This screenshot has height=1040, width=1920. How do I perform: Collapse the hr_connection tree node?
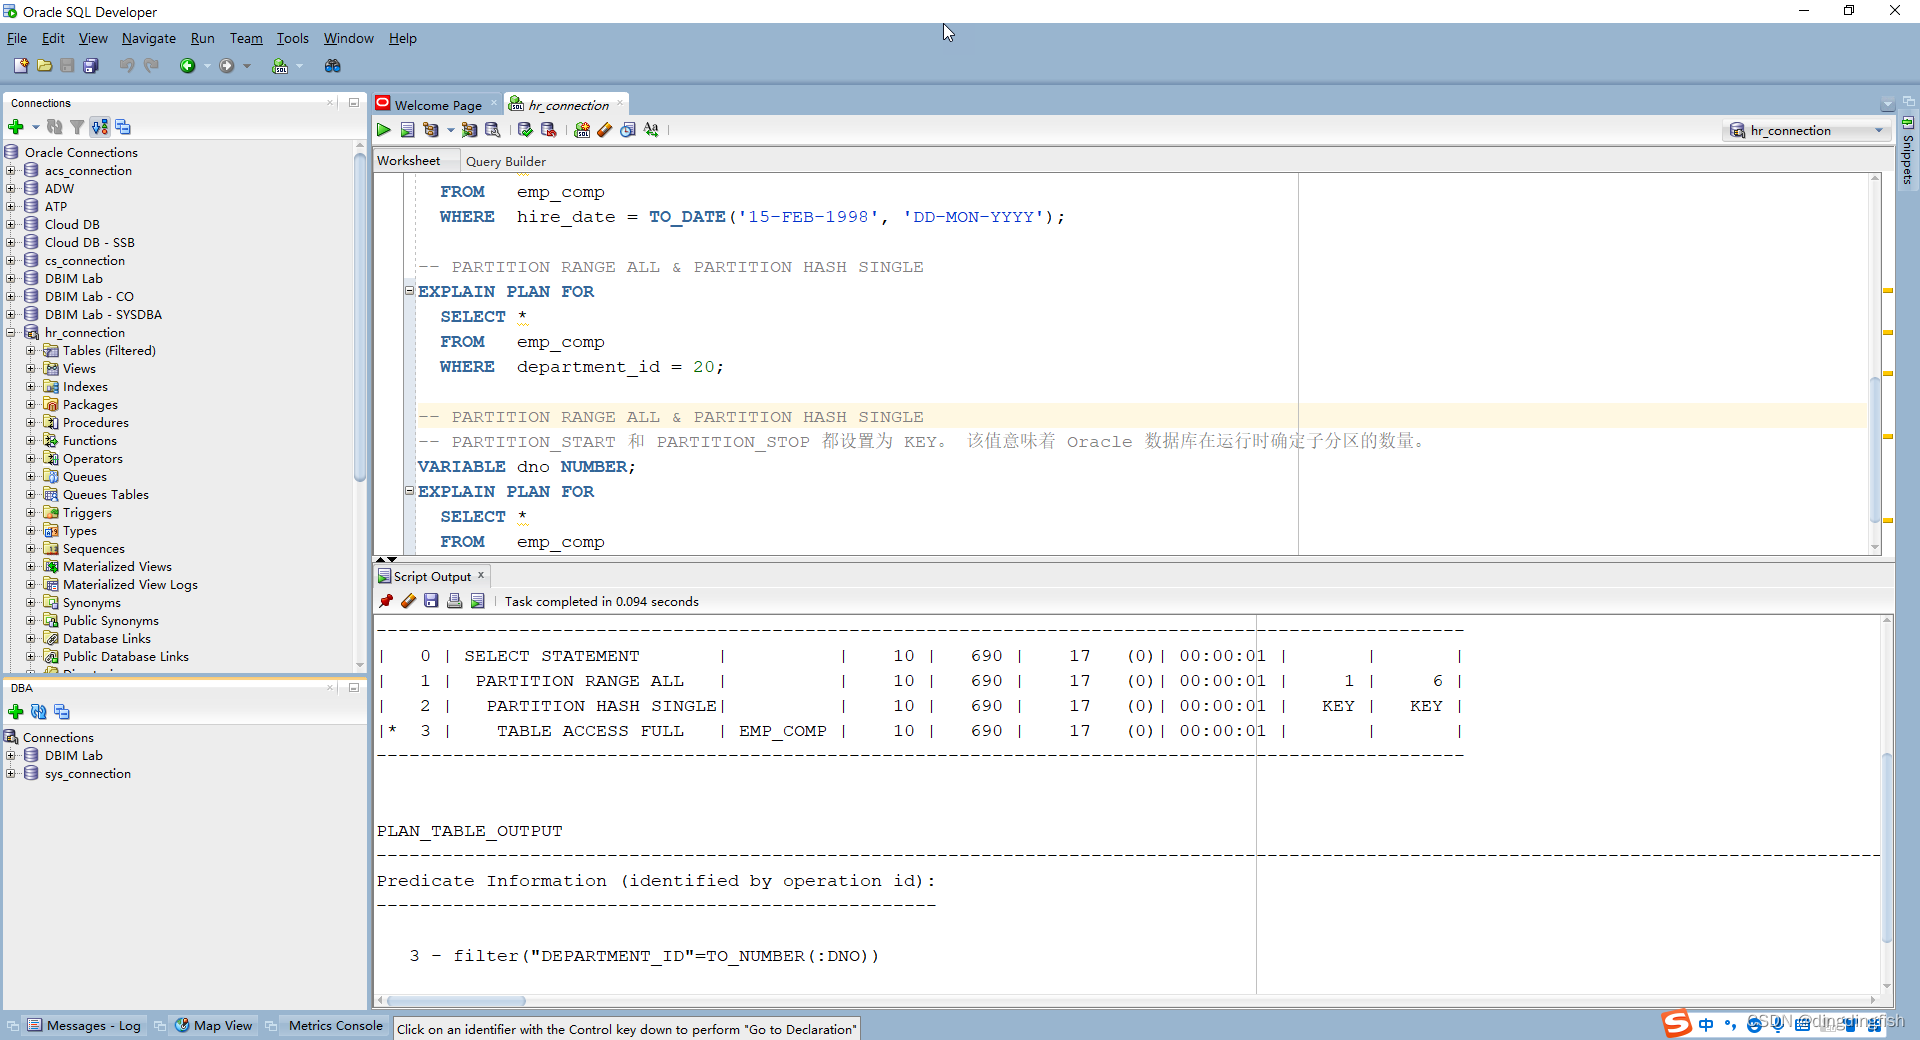click(x=9, y=332)
